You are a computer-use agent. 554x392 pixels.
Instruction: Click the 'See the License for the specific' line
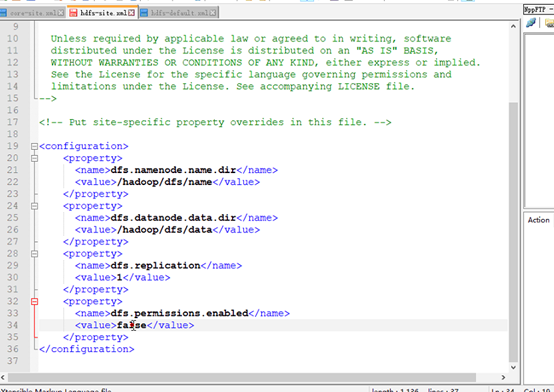coord(251,75)
